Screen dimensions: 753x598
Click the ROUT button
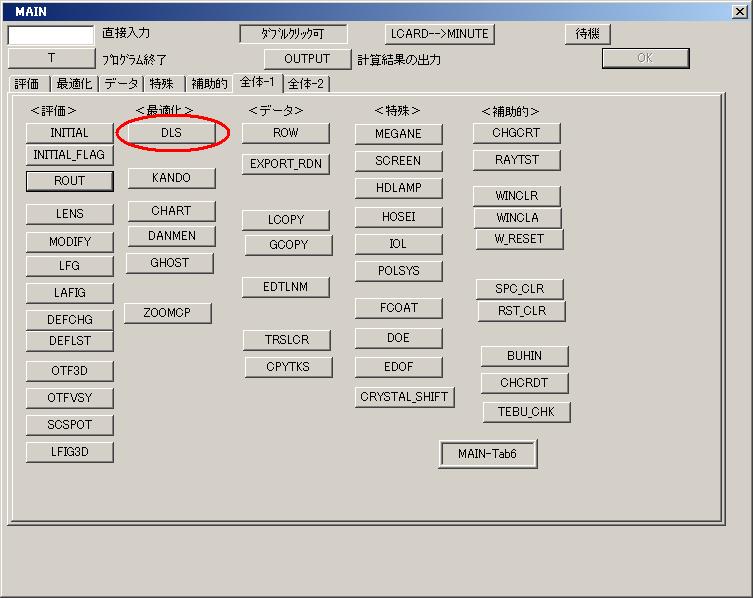[70, 181]
